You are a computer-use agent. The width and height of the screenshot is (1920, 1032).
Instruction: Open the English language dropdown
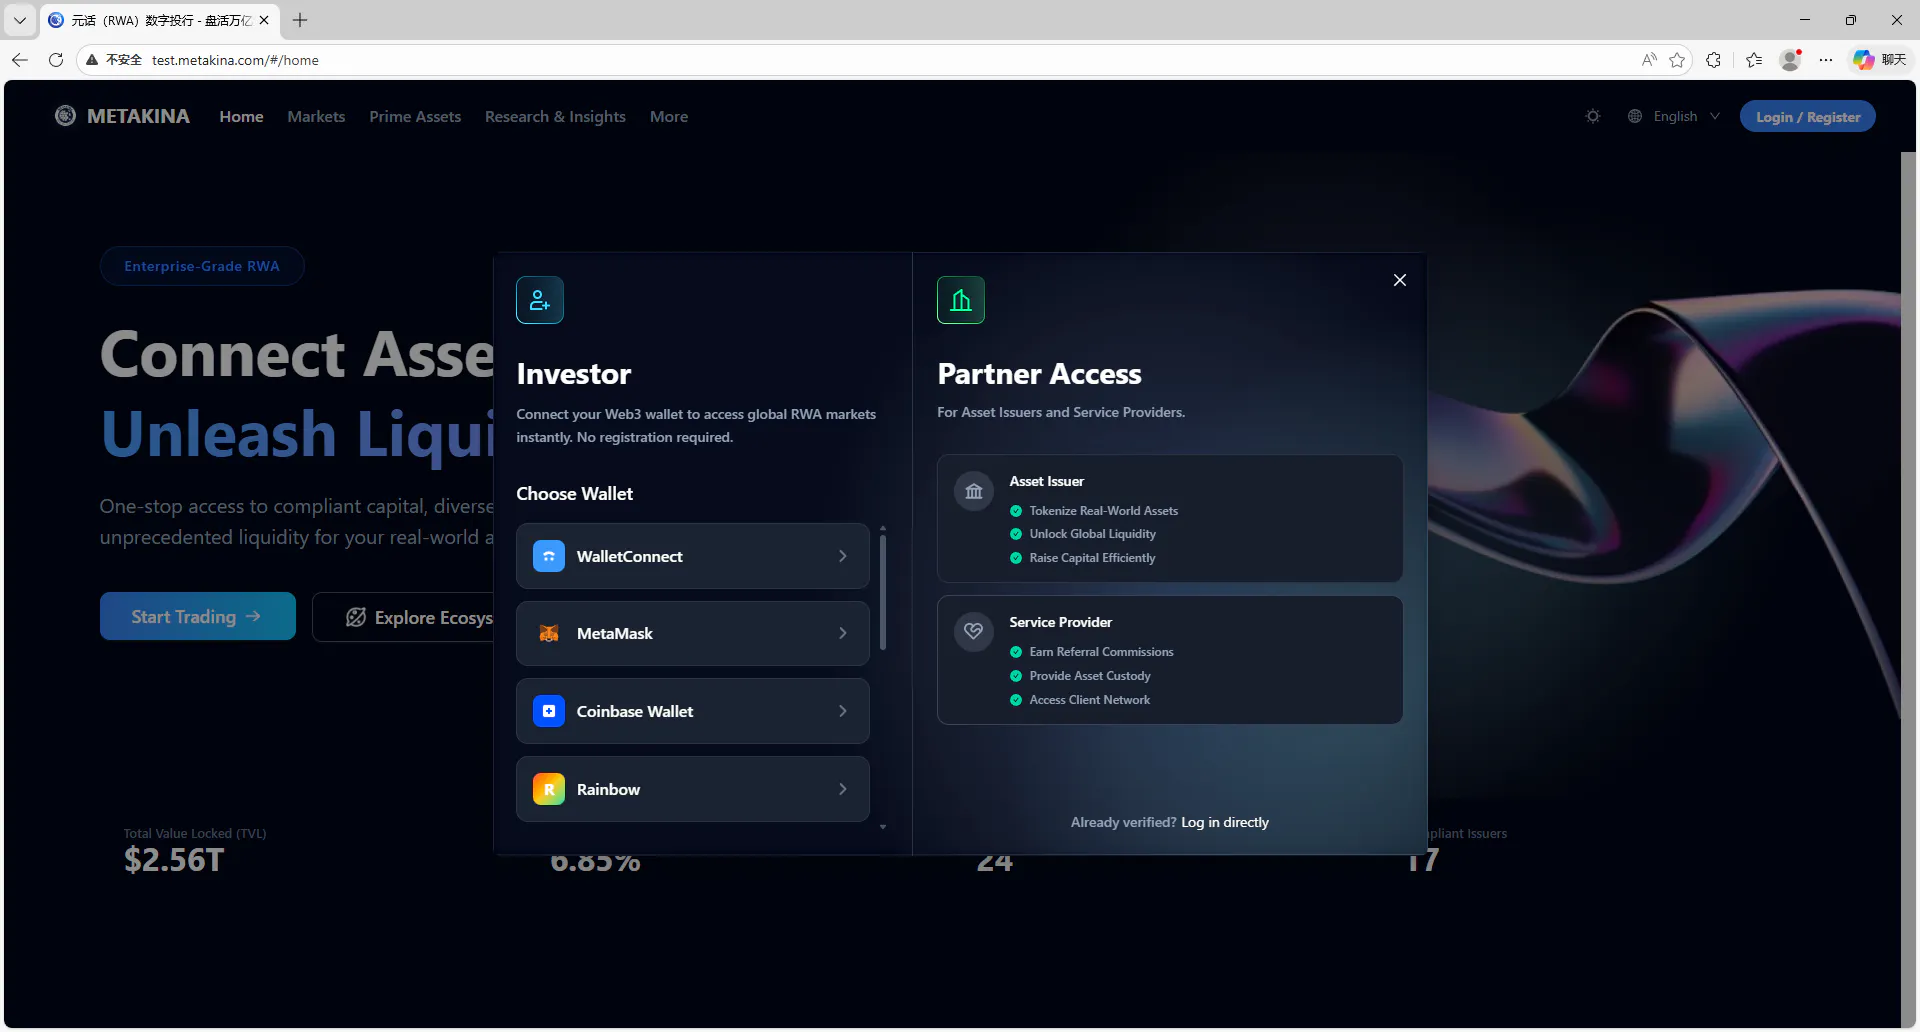(x=1675, y=116)
